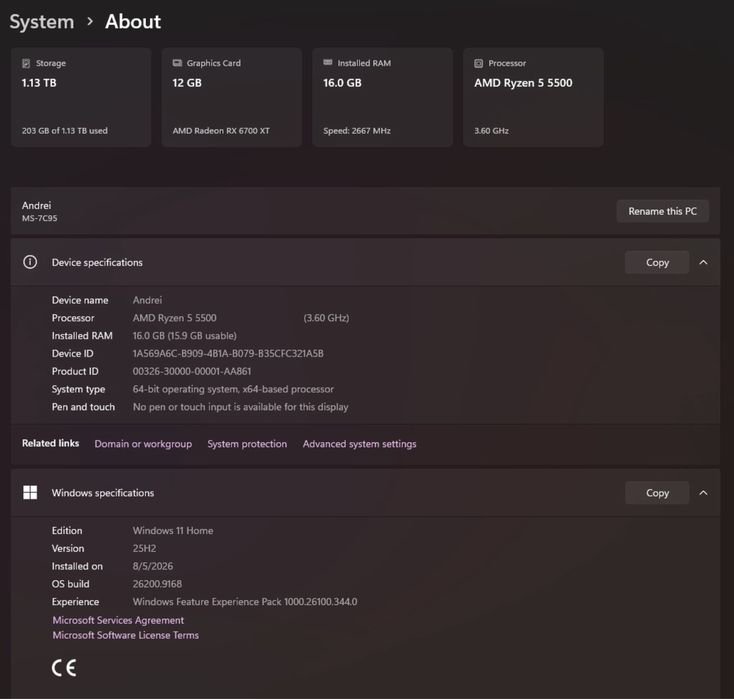Click the Device name value 'Andrei'
The height and width of the screenshot is (699, 734).
tap(147, 300)
